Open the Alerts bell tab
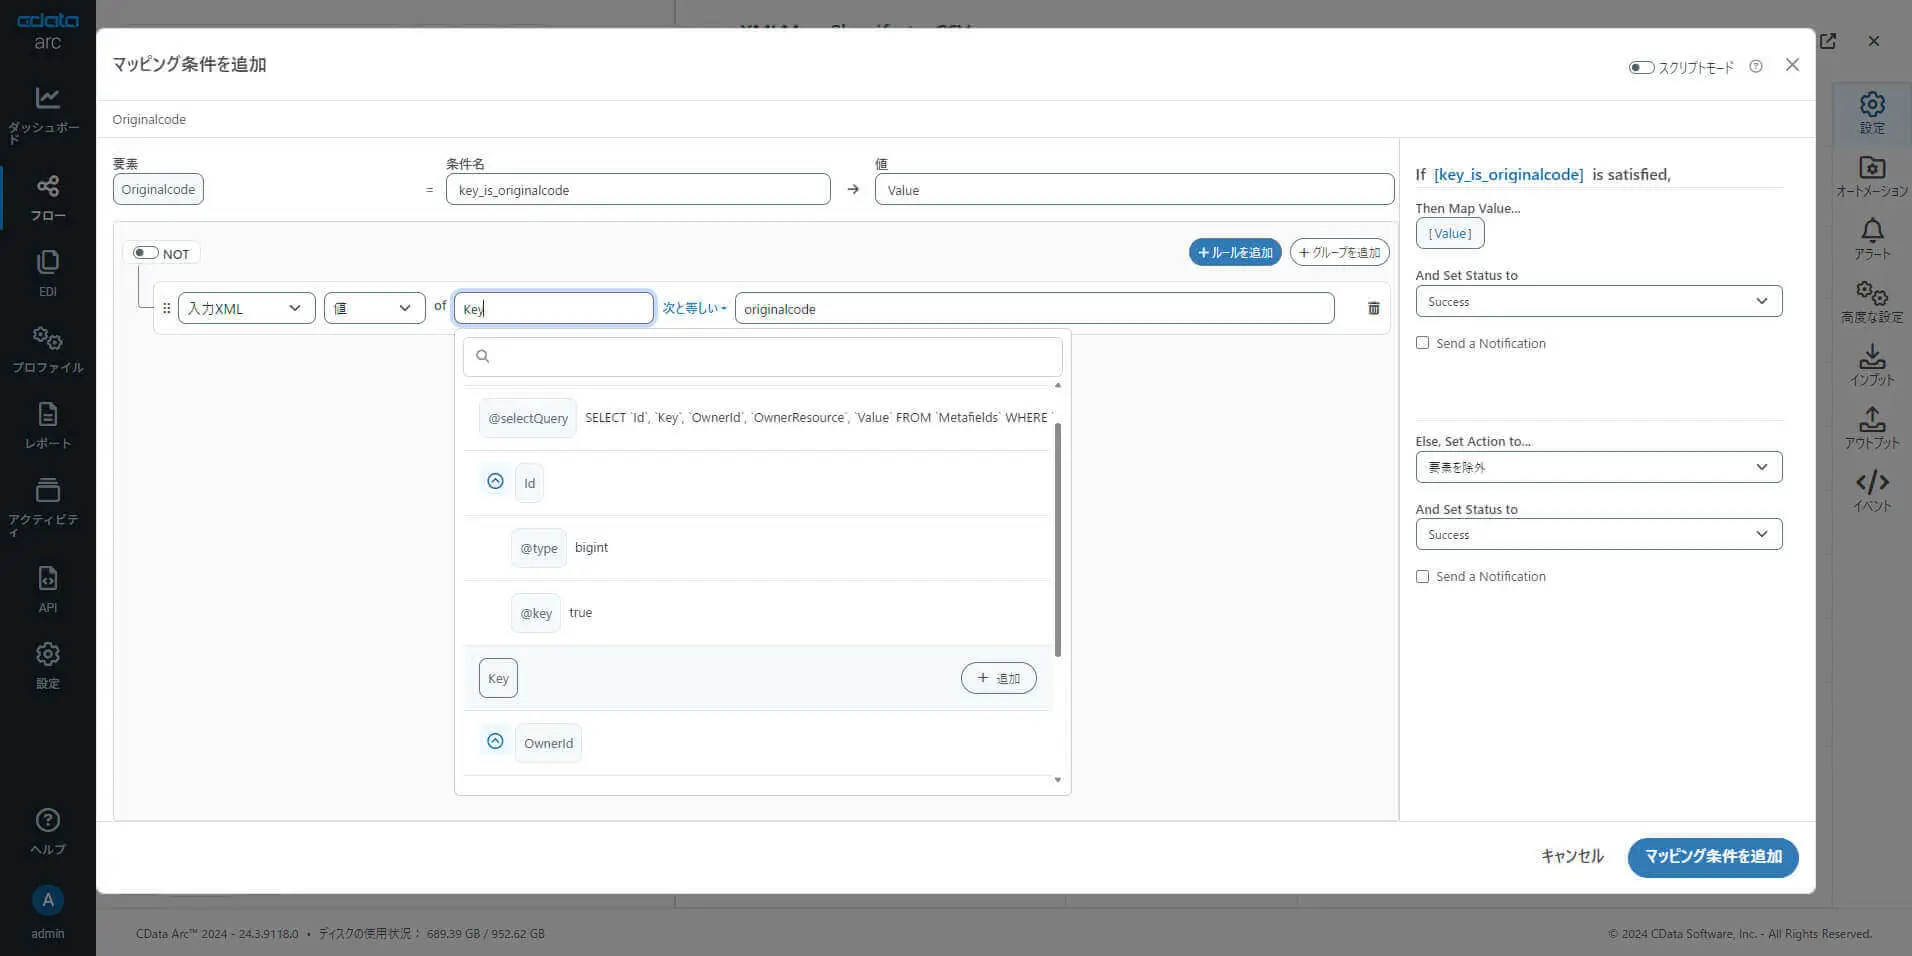This screenshot has height=956, width=1912. [1872, 238]
